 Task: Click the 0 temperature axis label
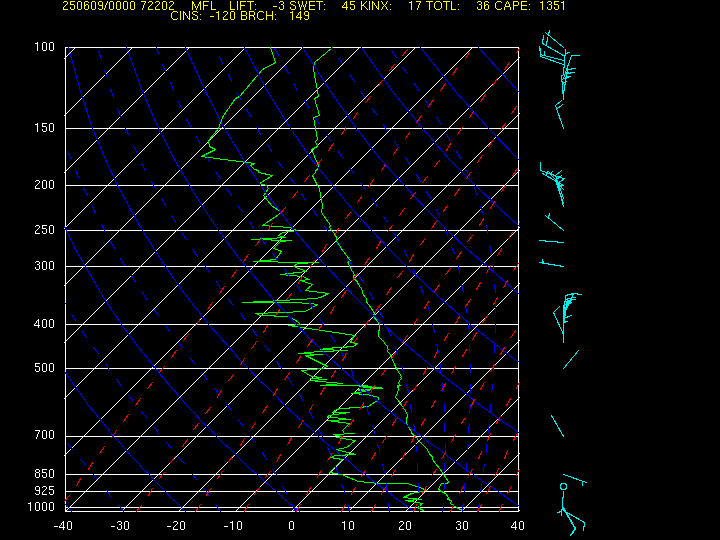click(292, 526)
